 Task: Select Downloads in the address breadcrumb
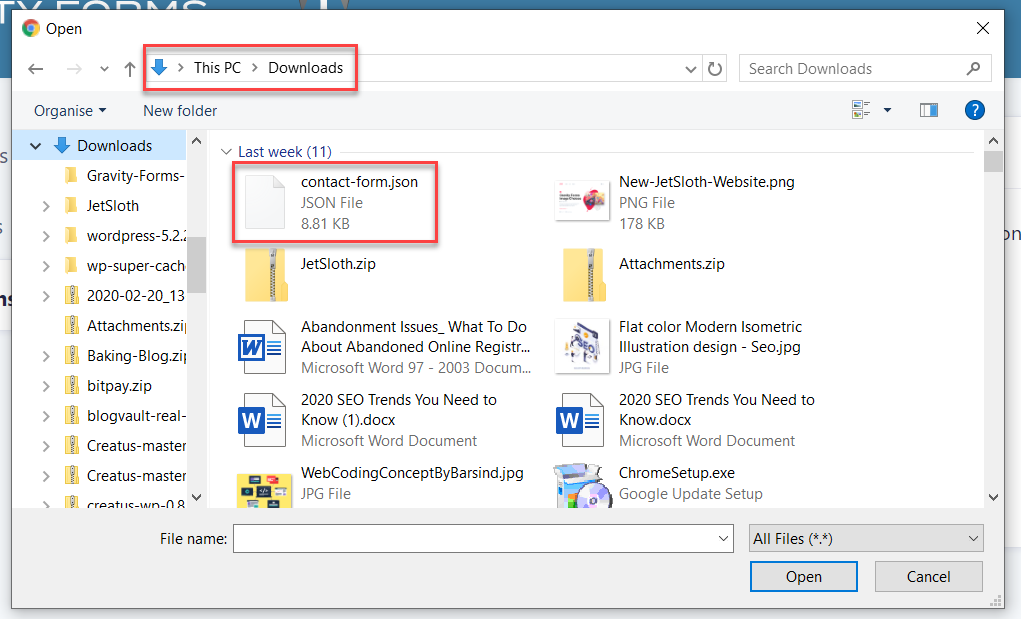[x=305, y=68]
